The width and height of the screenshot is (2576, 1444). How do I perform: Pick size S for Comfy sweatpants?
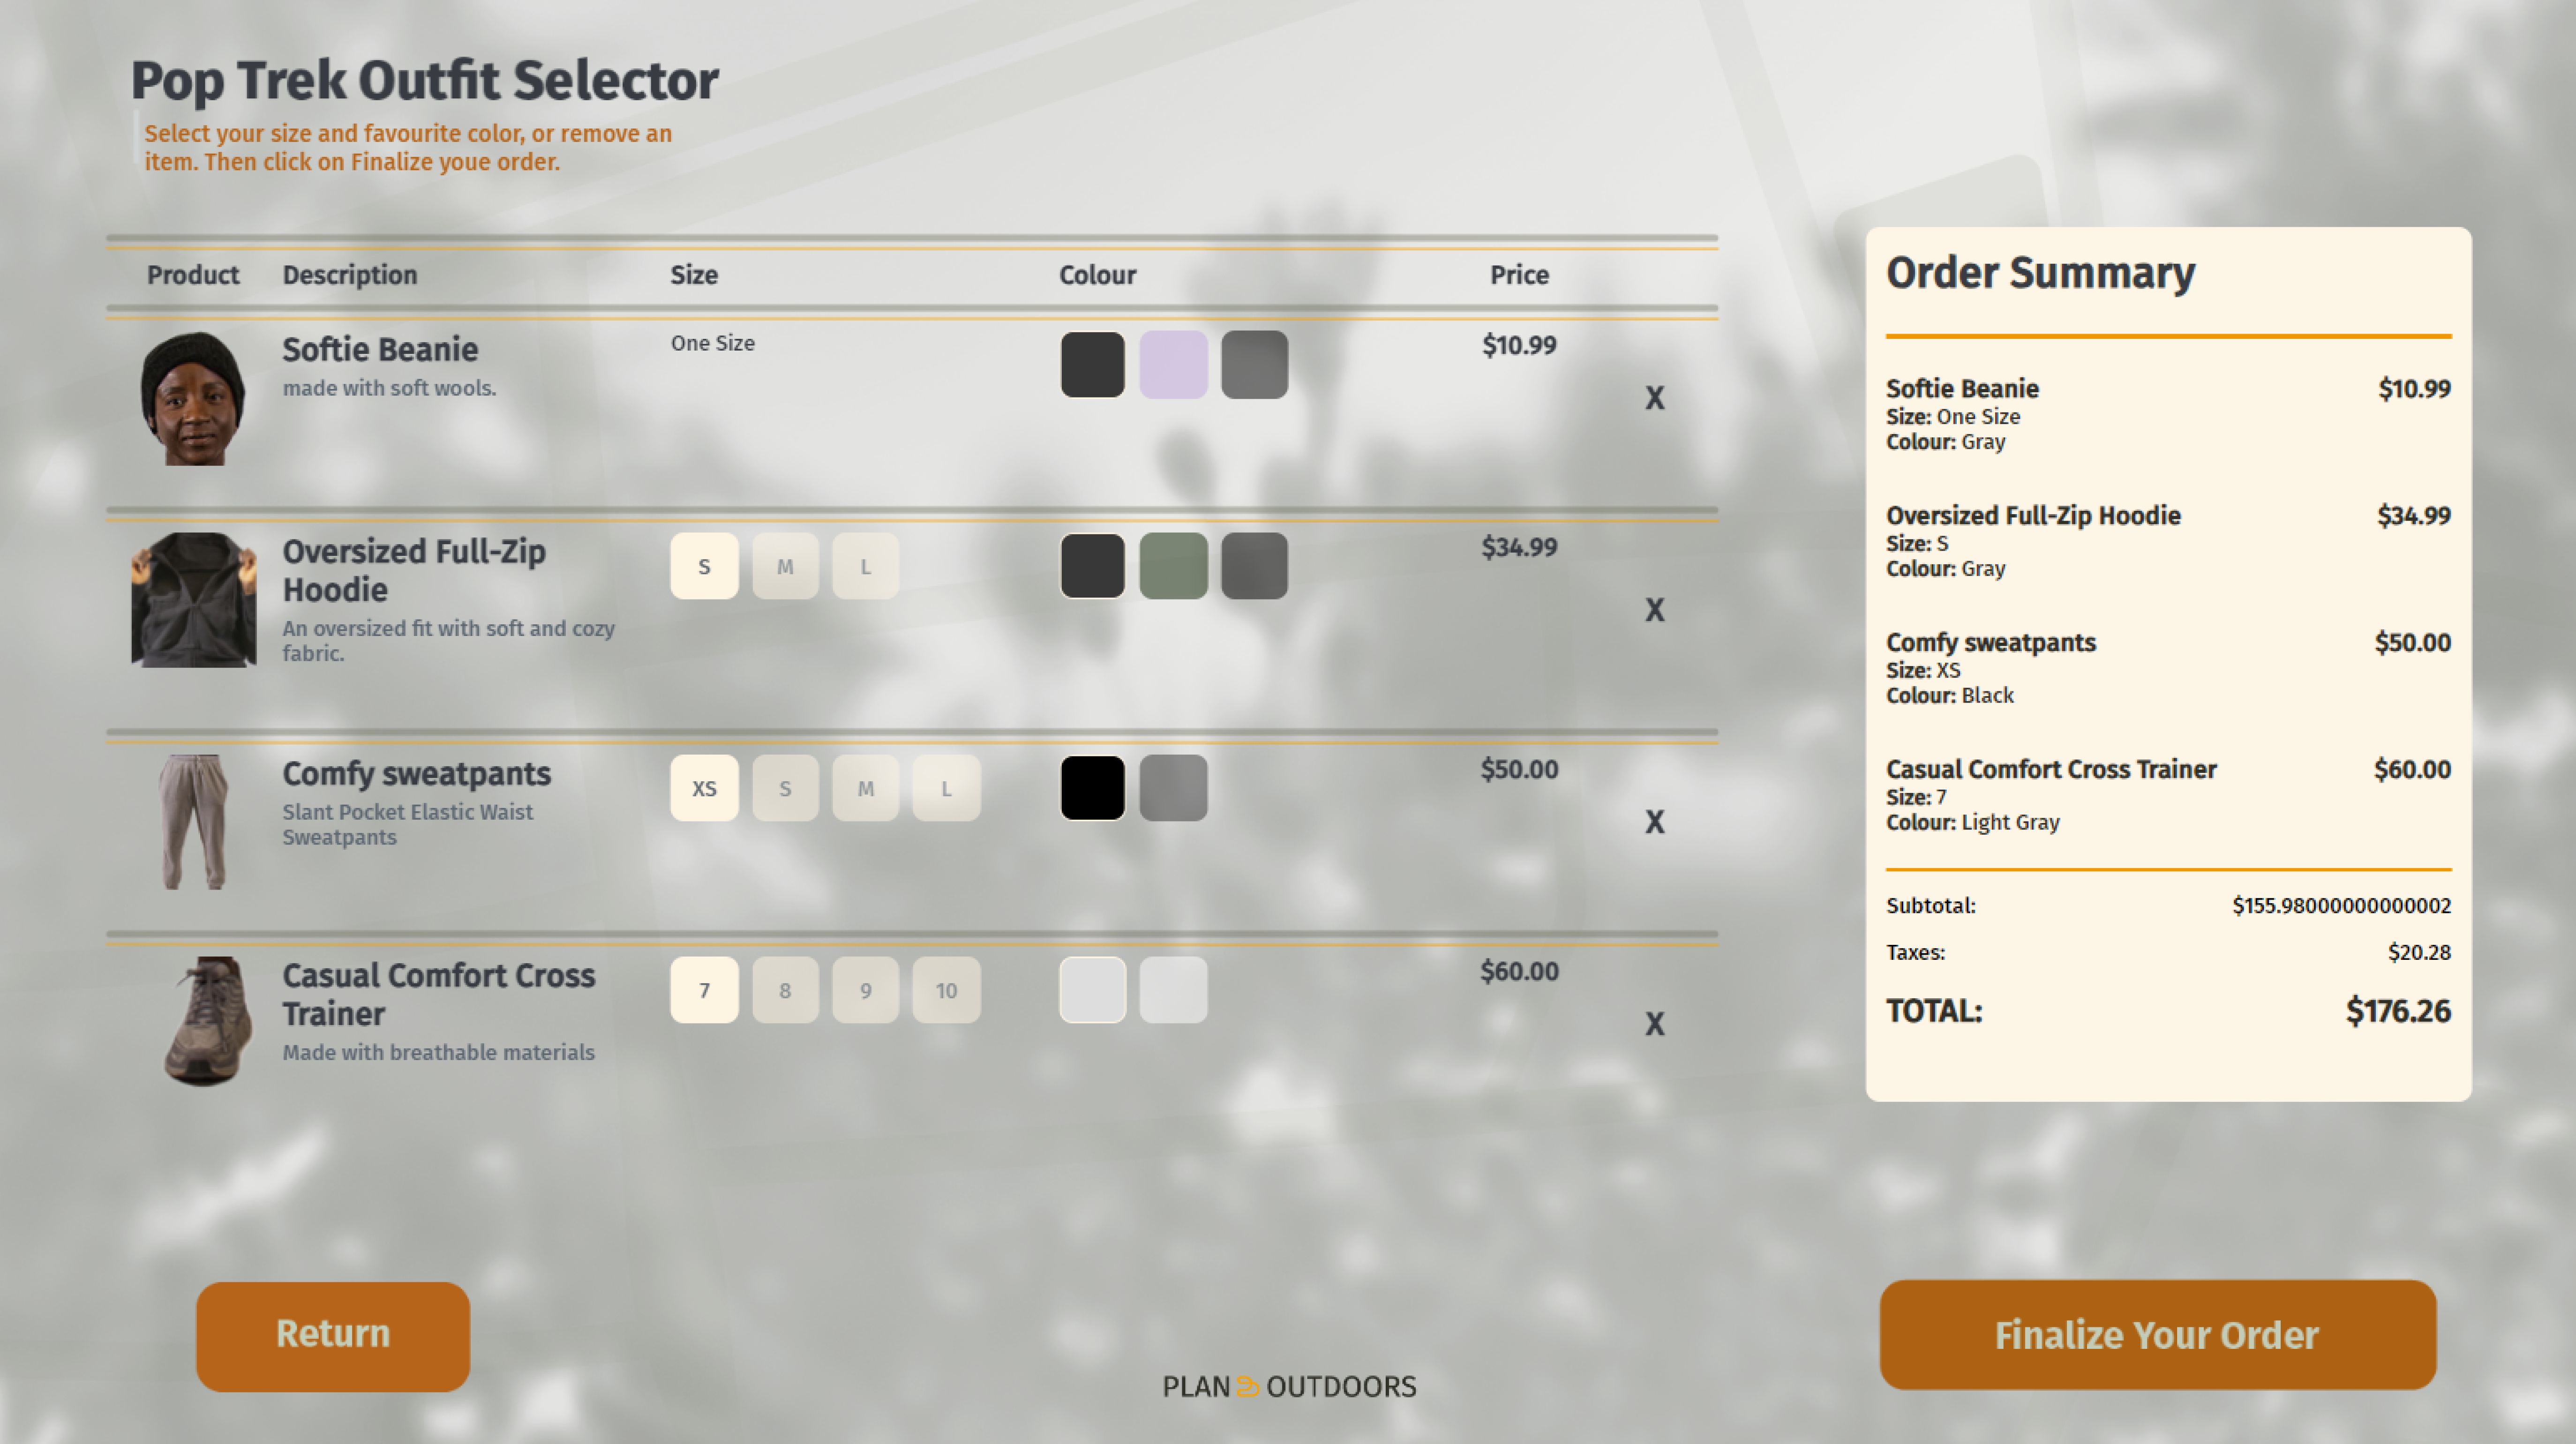click(785, 788)
